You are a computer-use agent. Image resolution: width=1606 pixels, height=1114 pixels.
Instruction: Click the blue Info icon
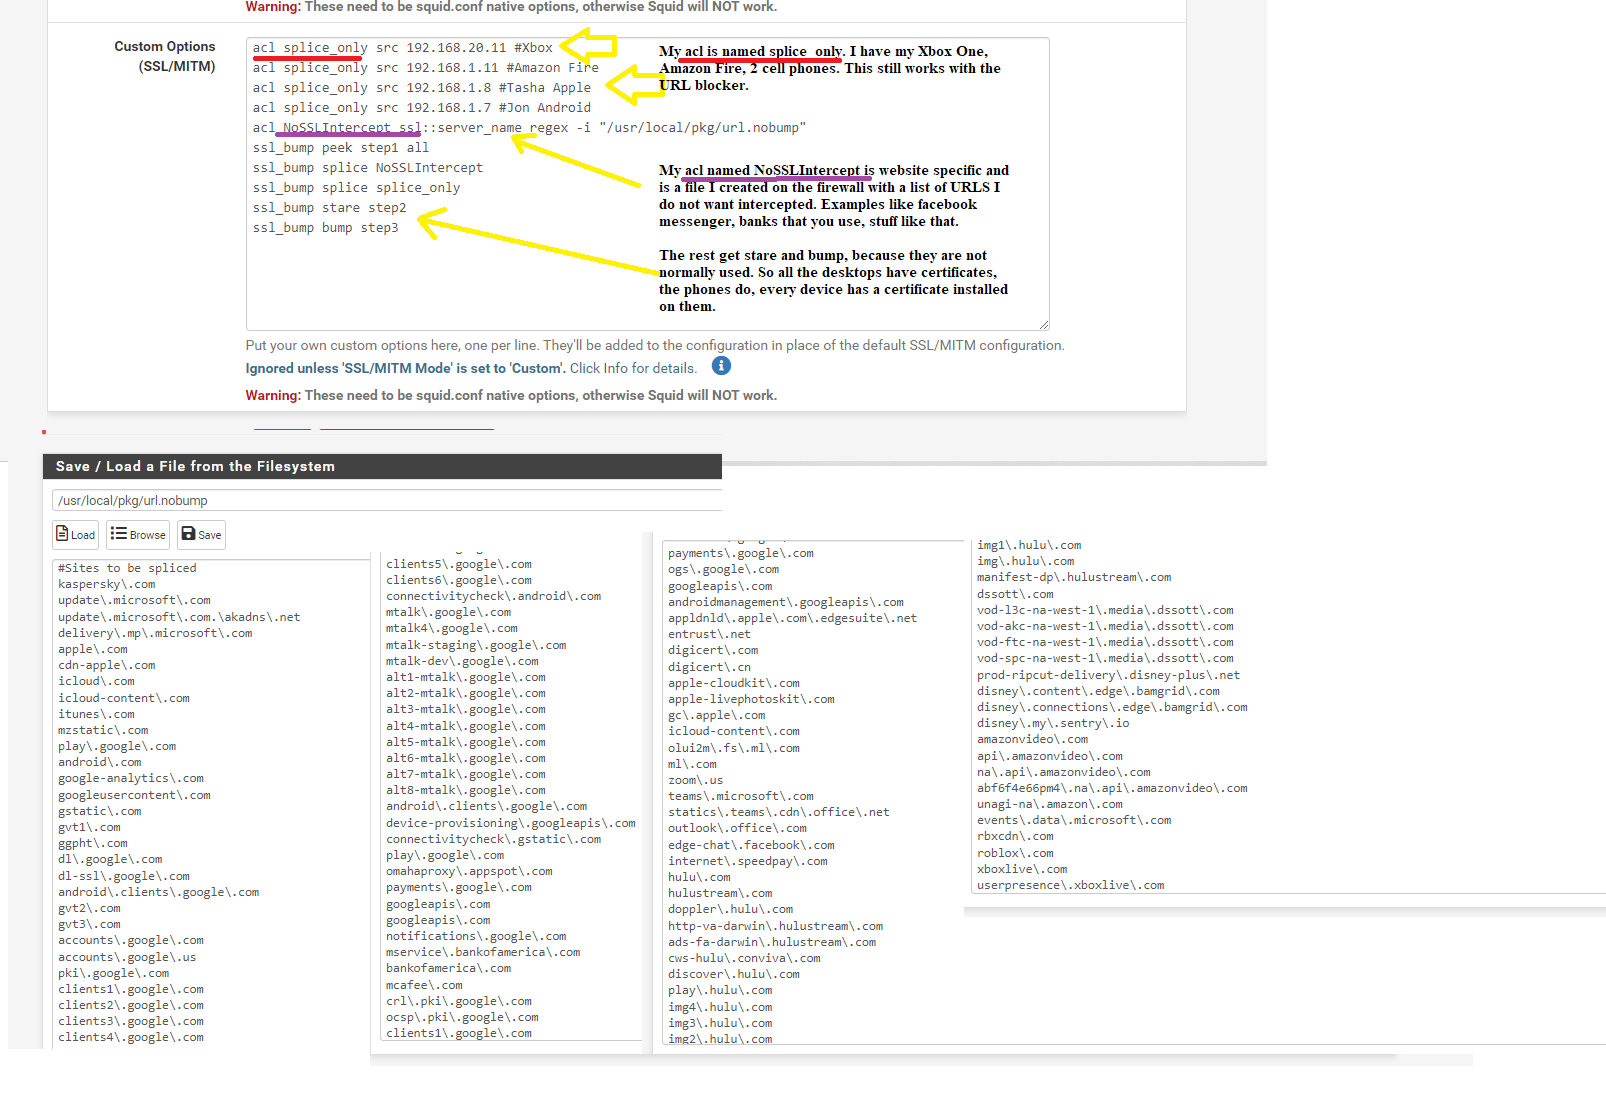point(721,366)
